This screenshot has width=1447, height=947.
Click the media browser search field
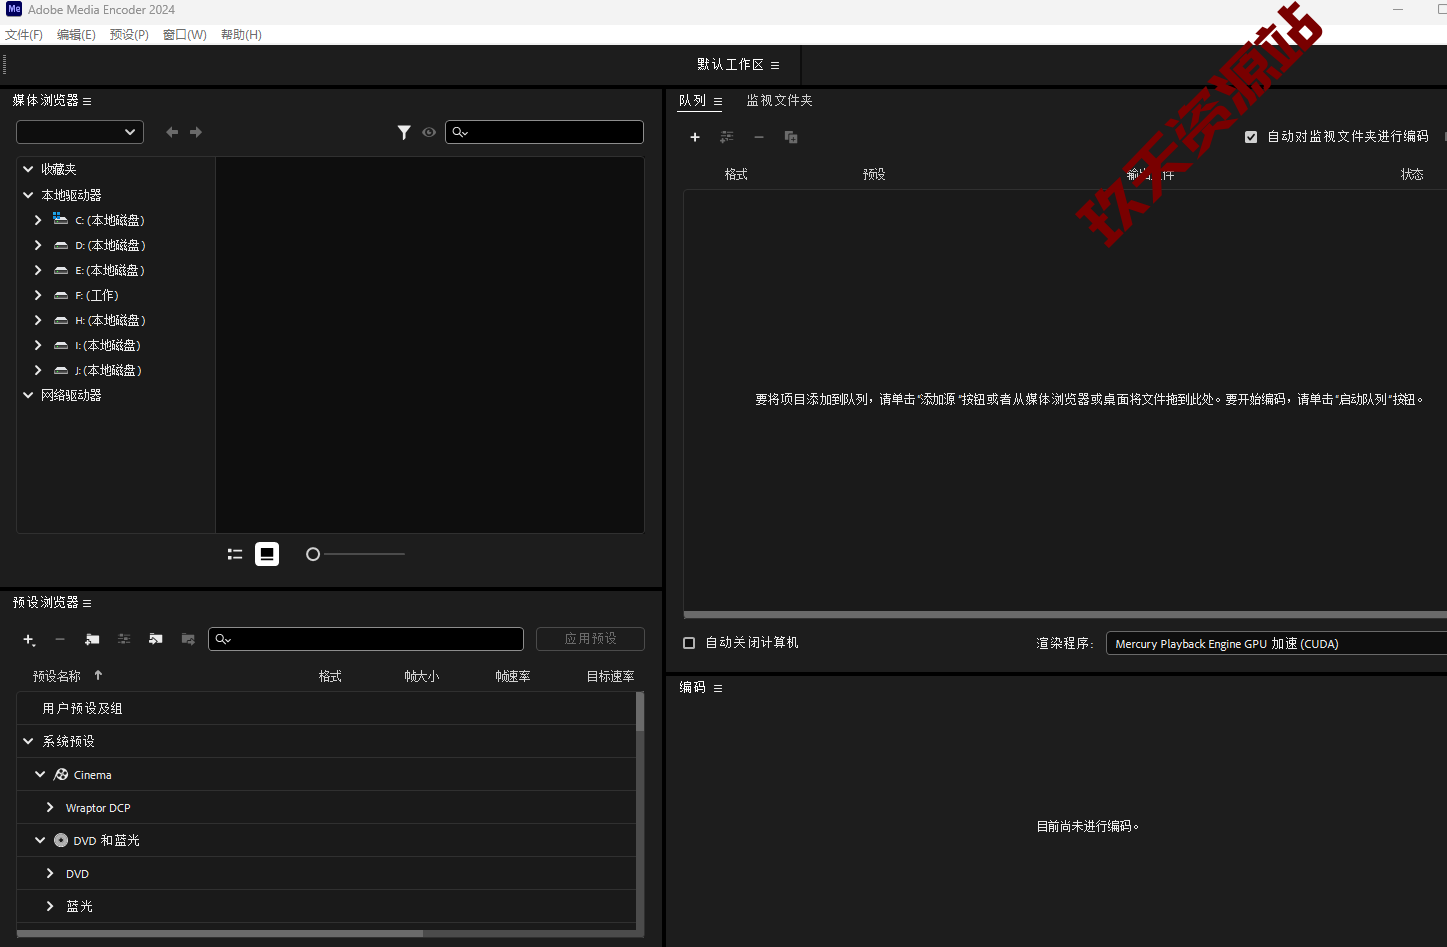(544, 132)
